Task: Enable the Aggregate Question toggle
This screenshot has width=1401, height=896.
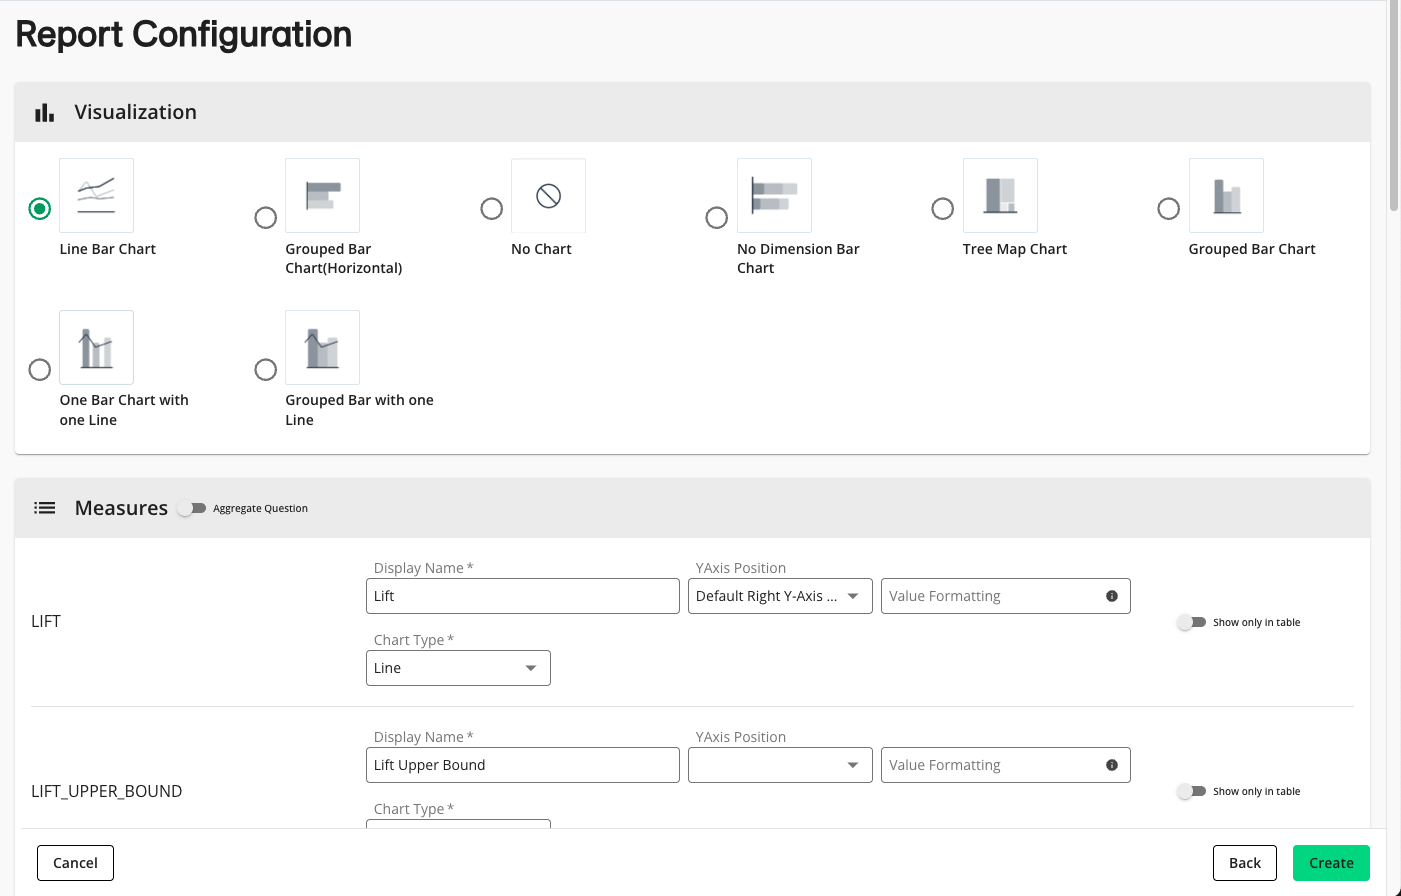Action: (191, 508)
